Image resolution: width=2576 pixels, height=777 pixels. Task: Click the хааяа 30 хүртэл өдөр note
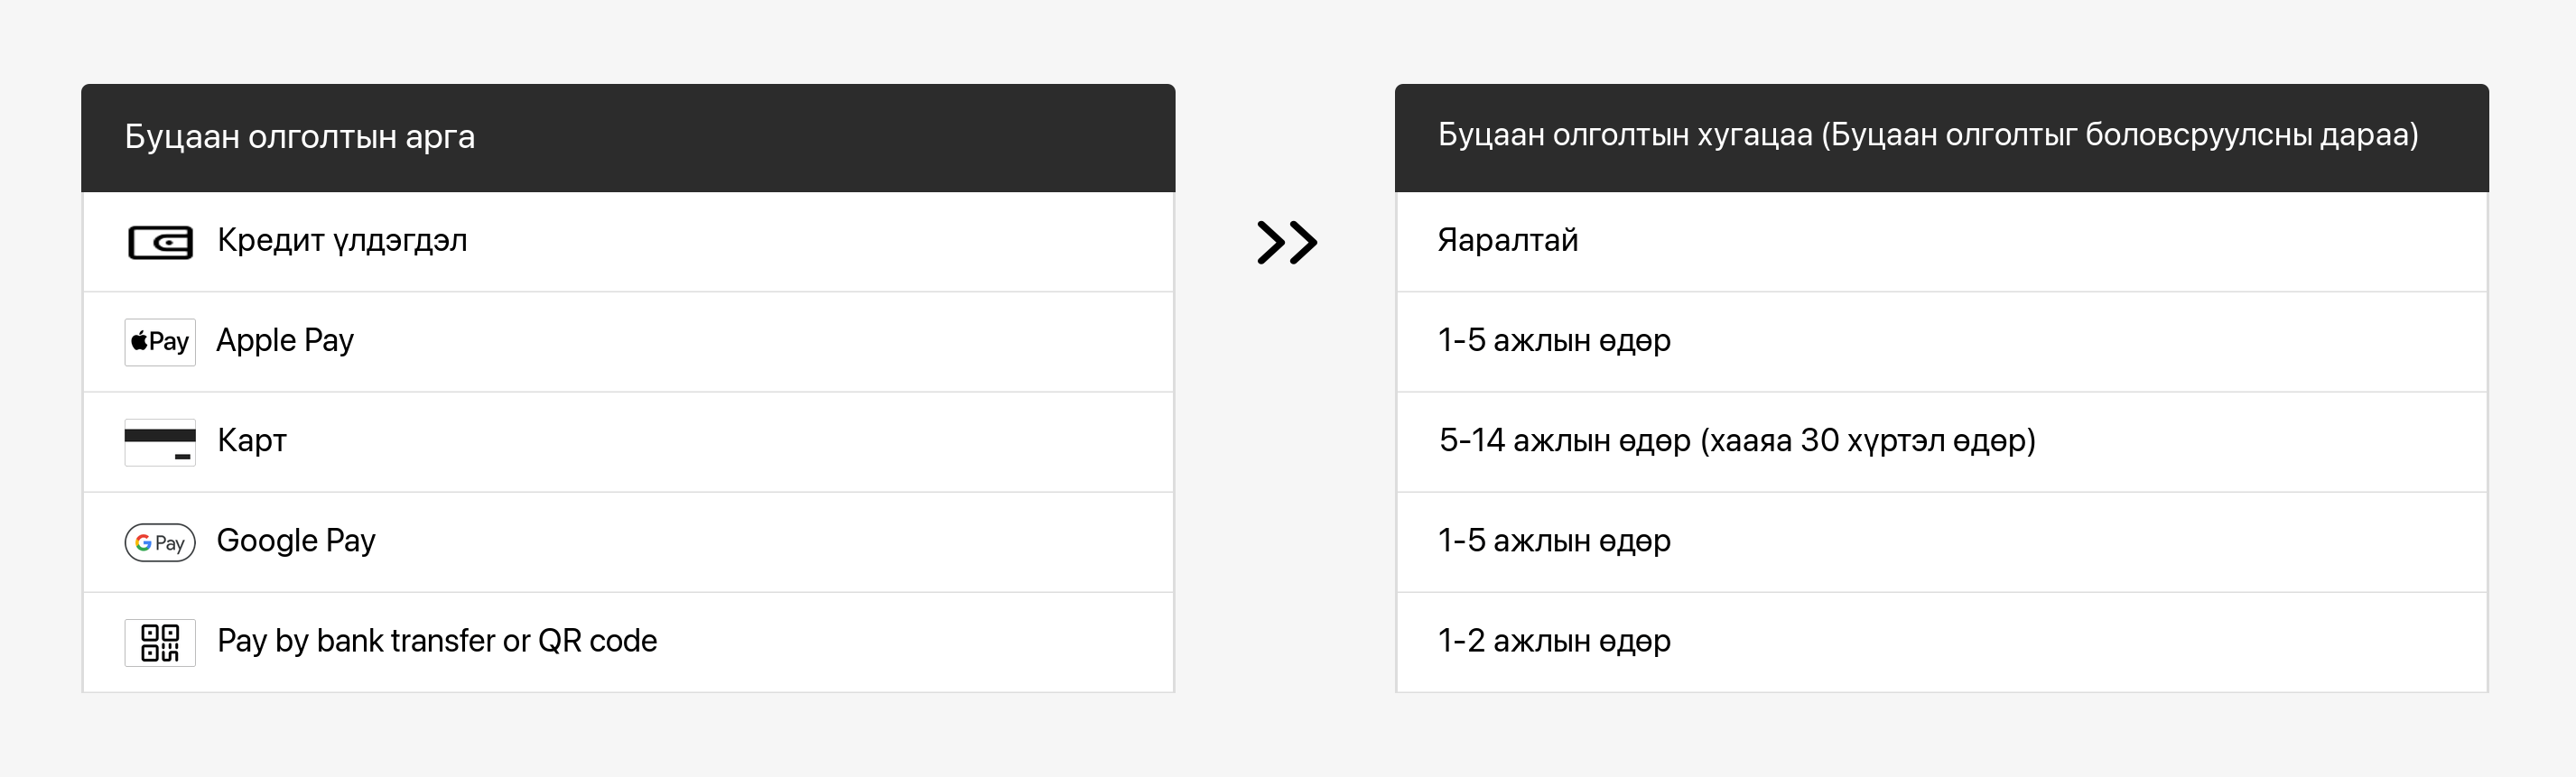coord(1868,441)
